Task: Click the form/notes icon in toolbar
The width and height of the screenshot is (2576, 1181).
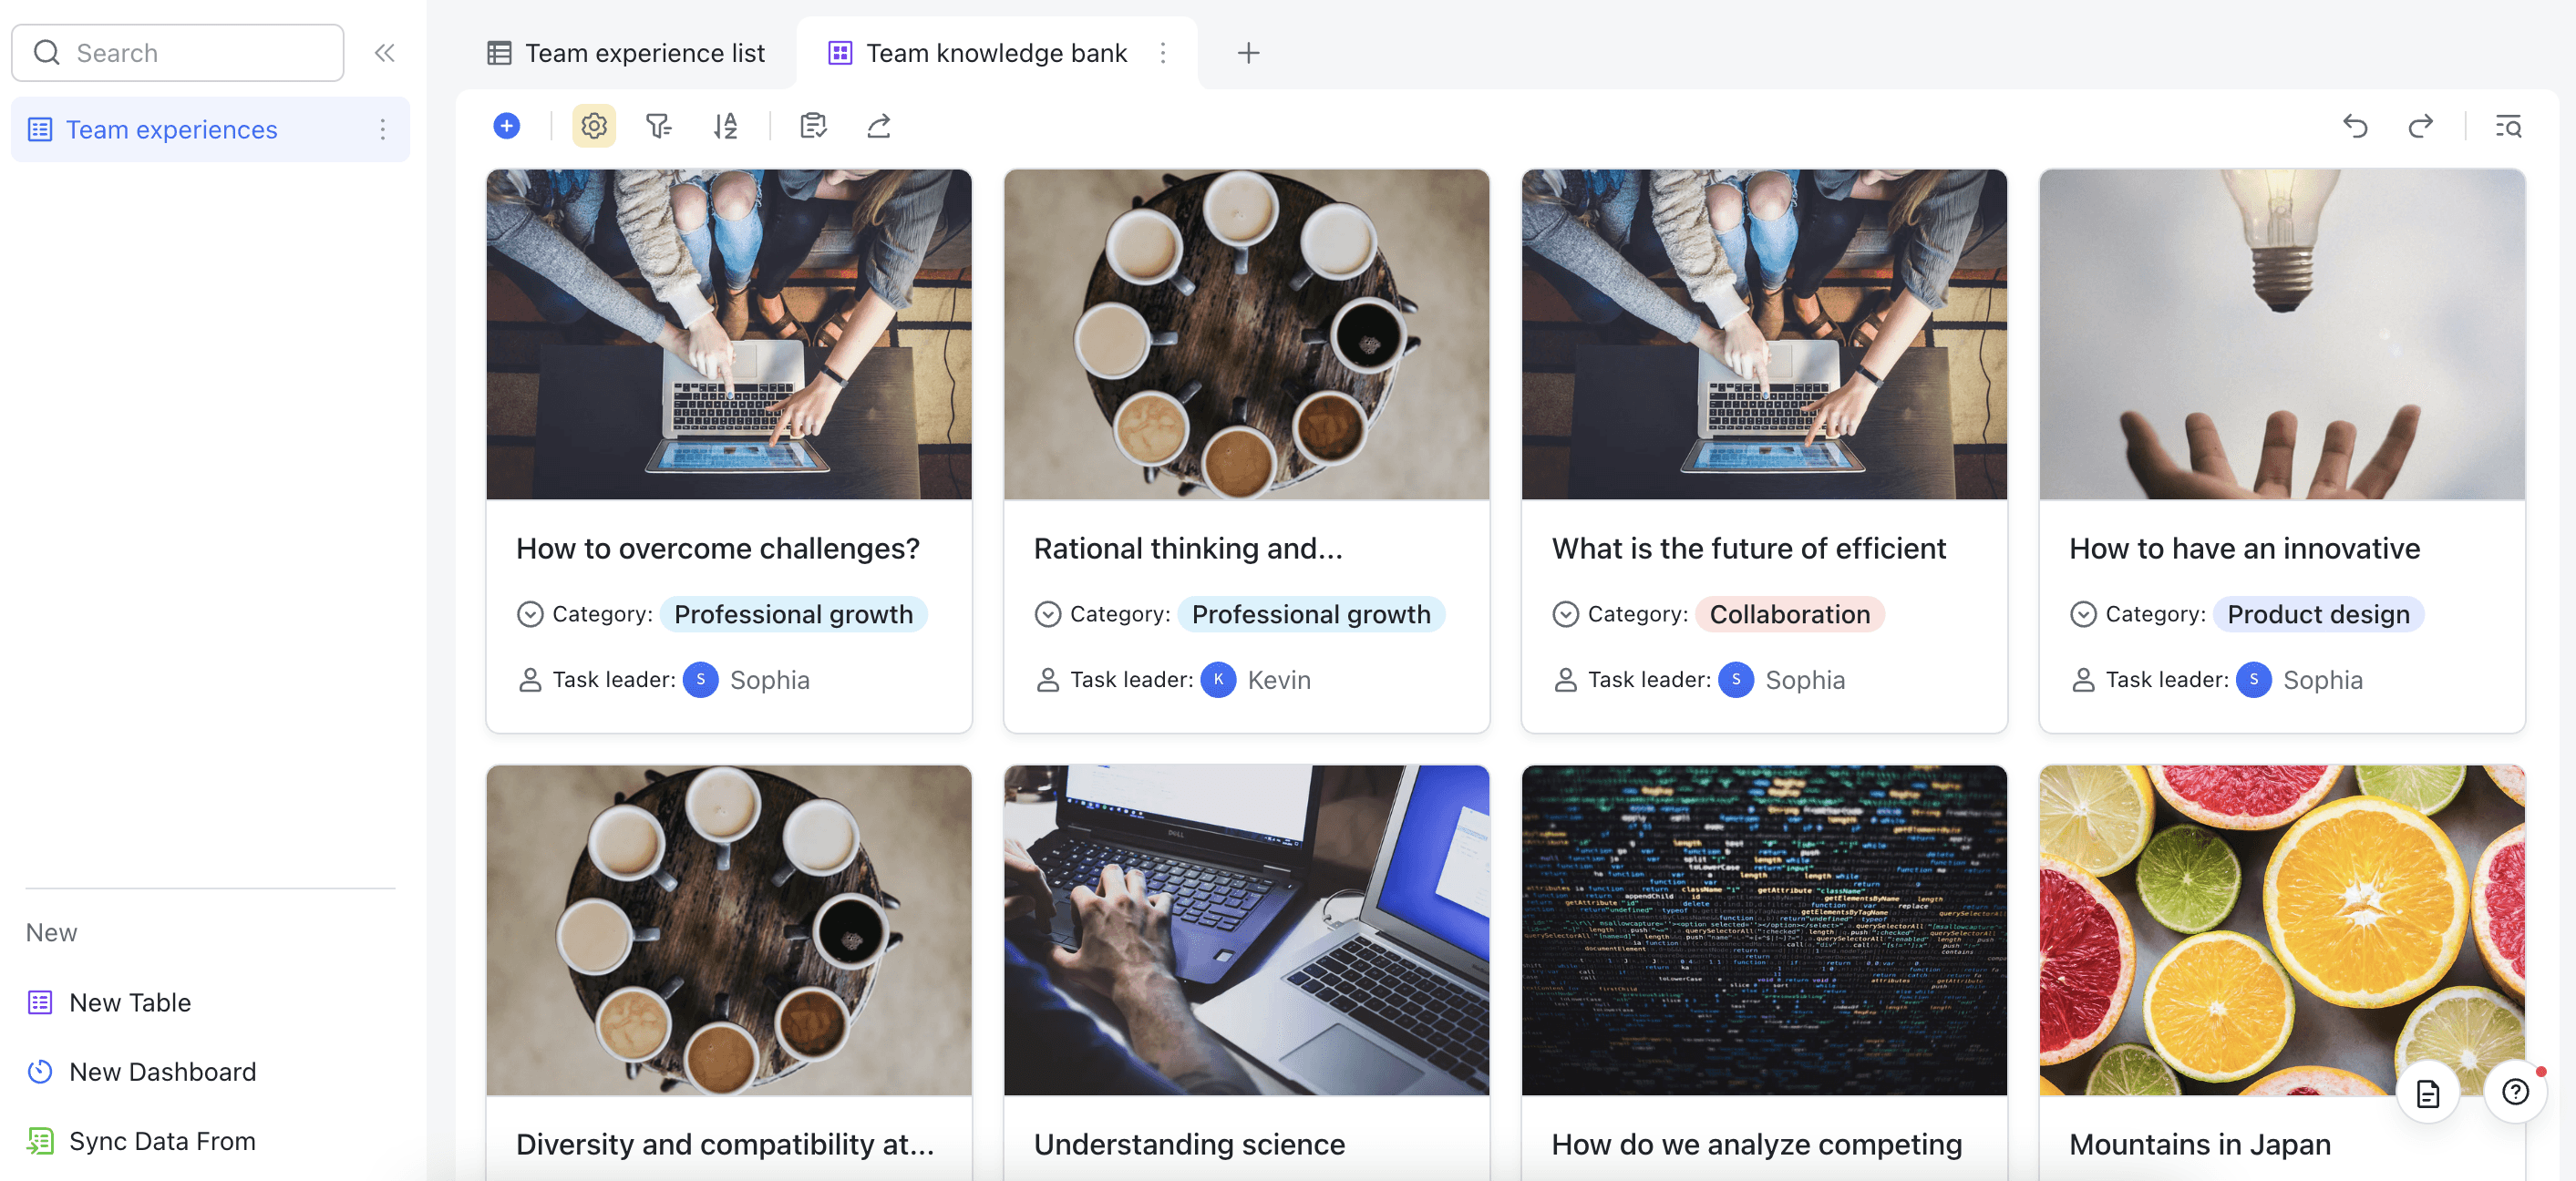Action: 813,126
